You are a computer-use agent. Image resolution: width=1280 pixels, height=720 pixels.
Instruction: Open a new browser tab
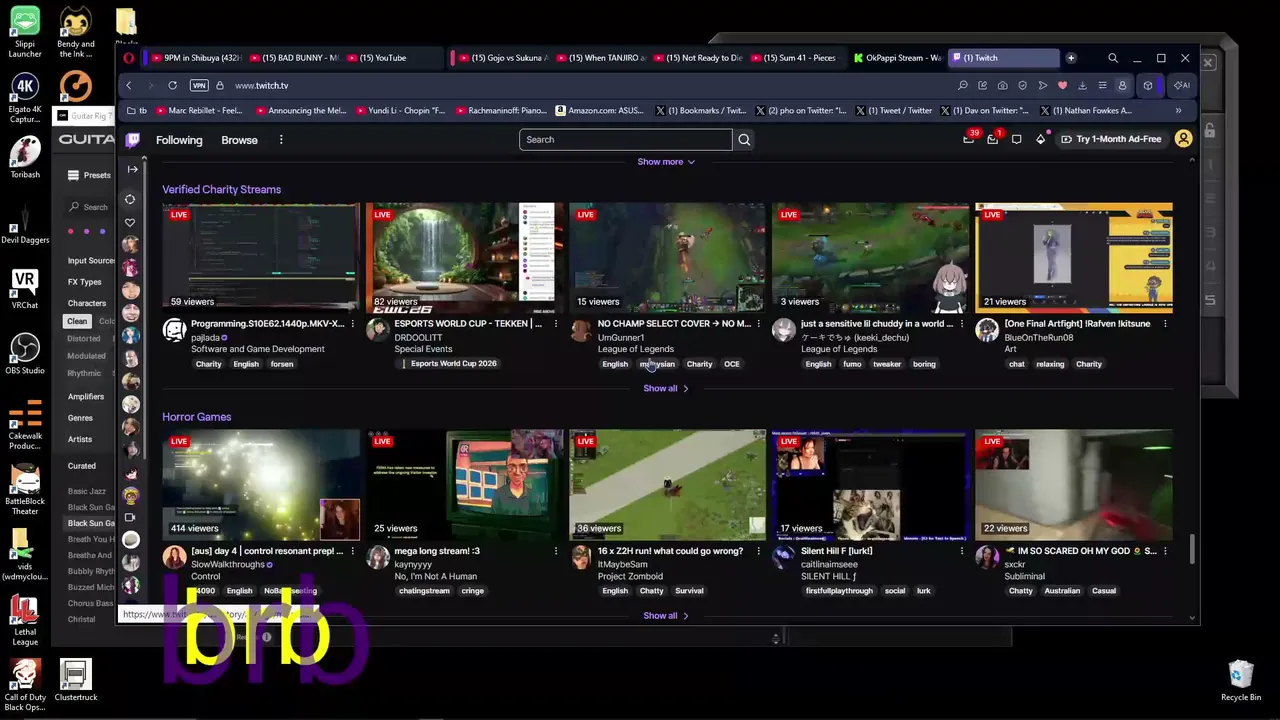(x=1070, y=58)
